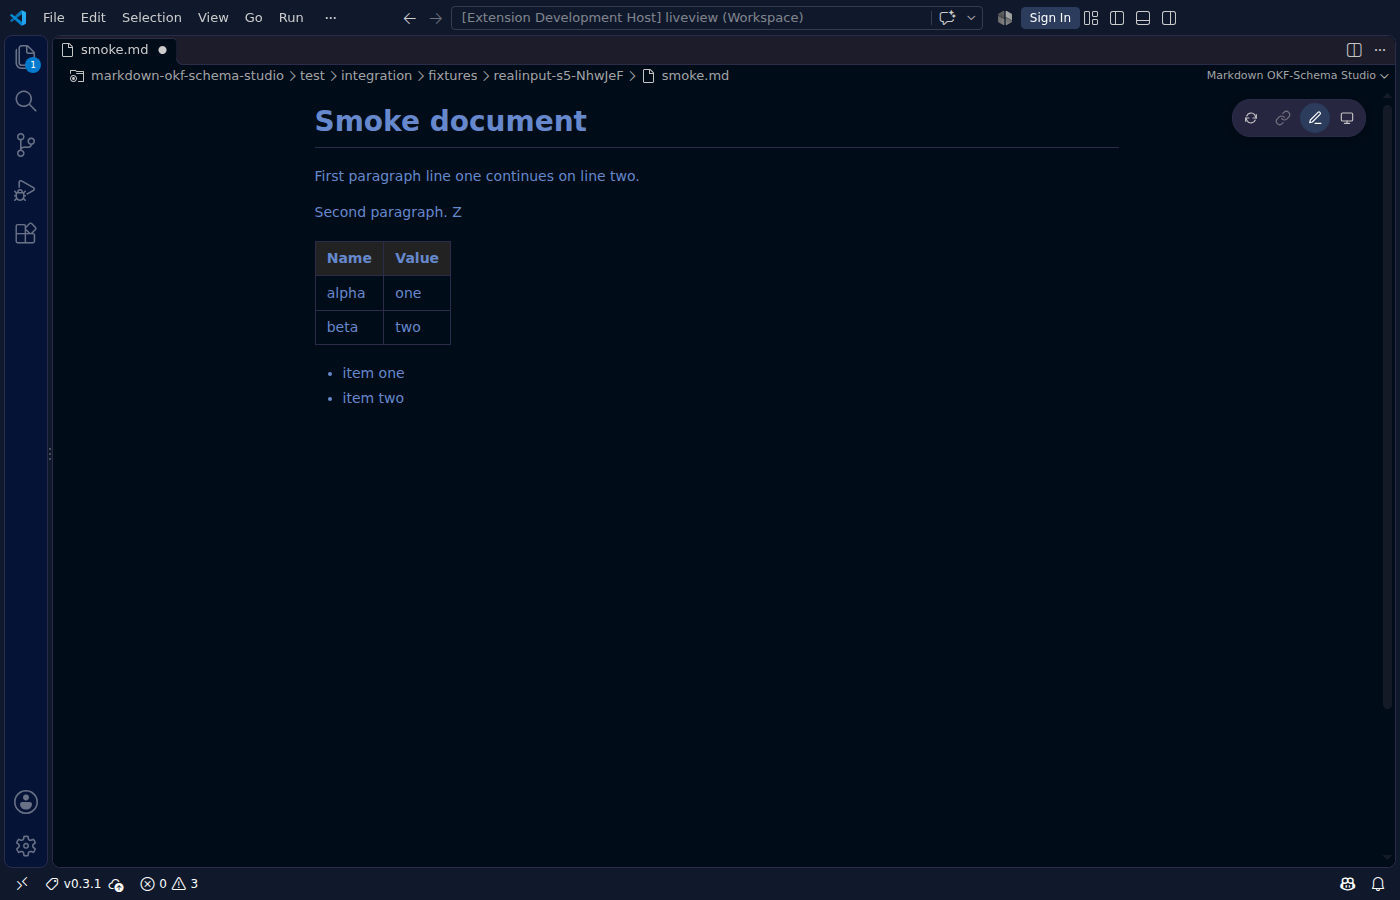Screen dimensions: 1400x900
Task: Click the Copilot status icon in status bar
Action: click(x=1348, y=884)
